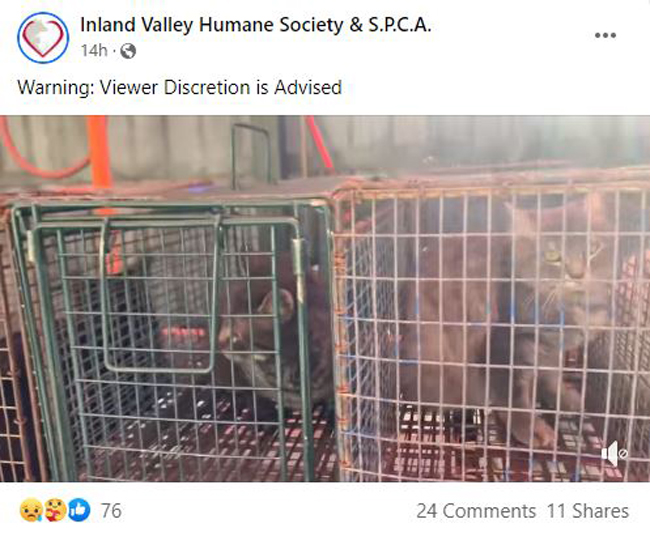Click the gray tabby cat's yellow eye
650x536 pixels.
pyautogui.click(x=553, y=256)
